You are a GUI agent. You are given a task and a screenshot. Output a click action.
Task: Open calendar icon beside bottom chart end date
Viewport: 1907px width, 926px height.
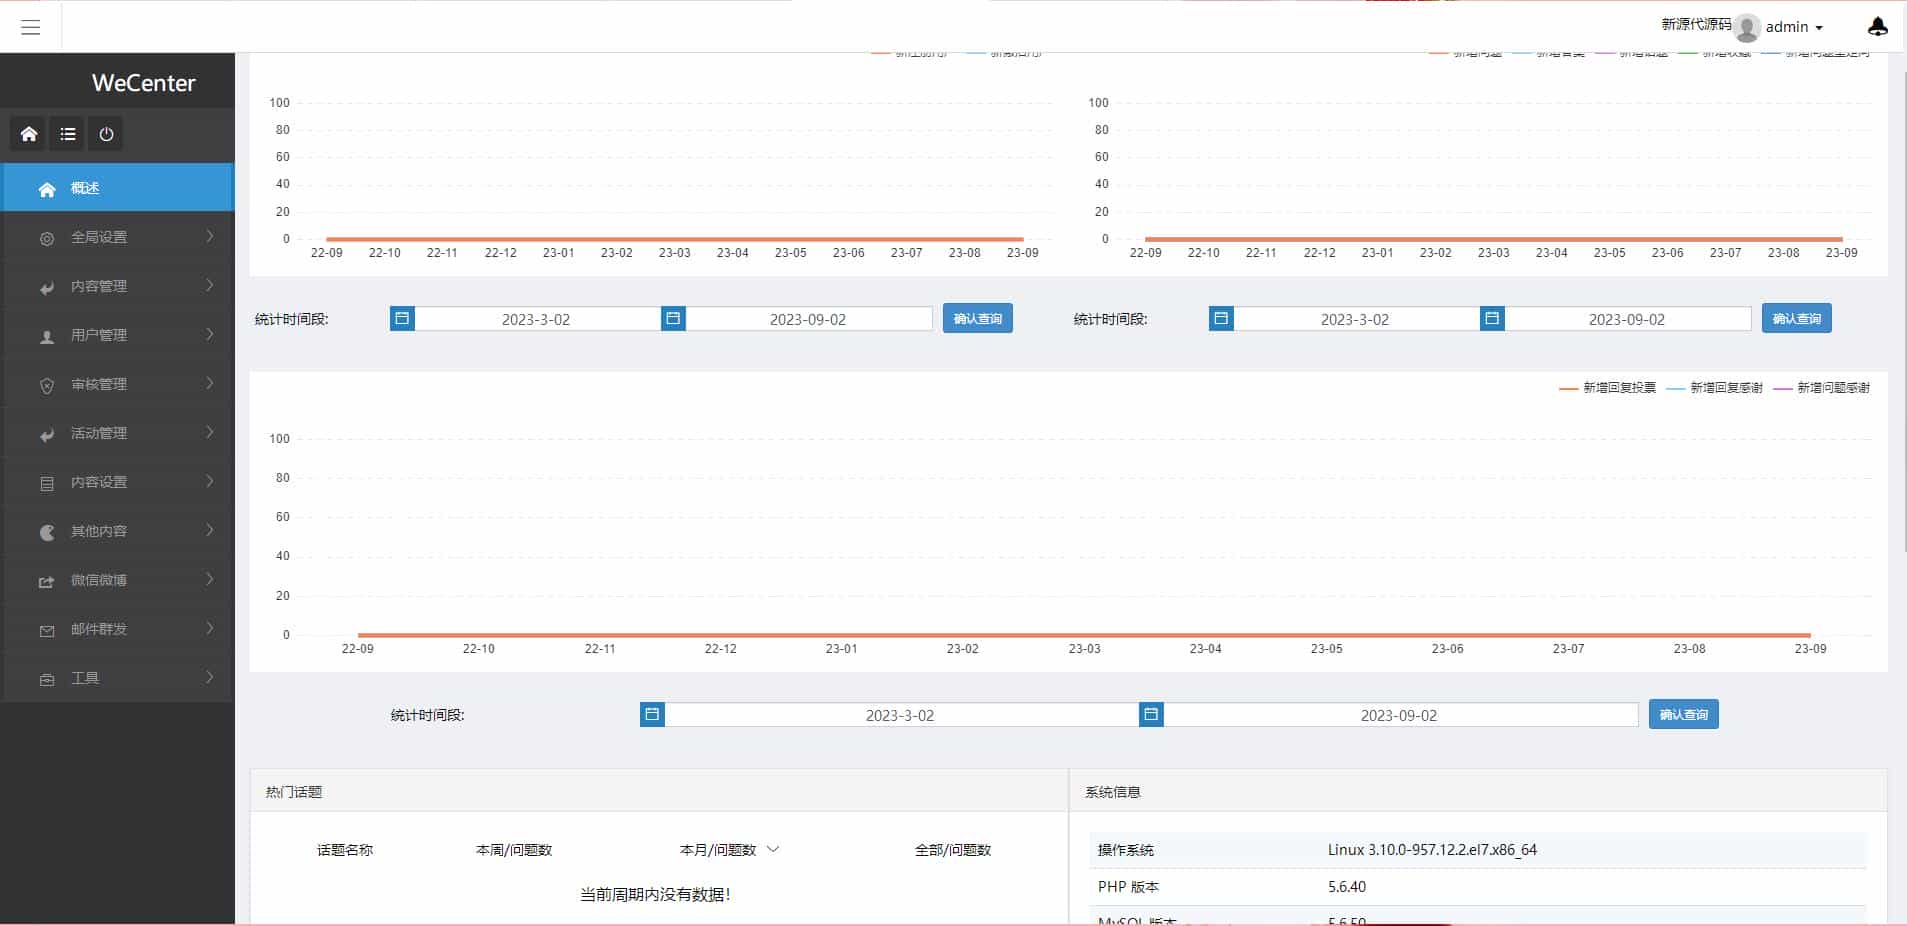tap(1151, 715)
